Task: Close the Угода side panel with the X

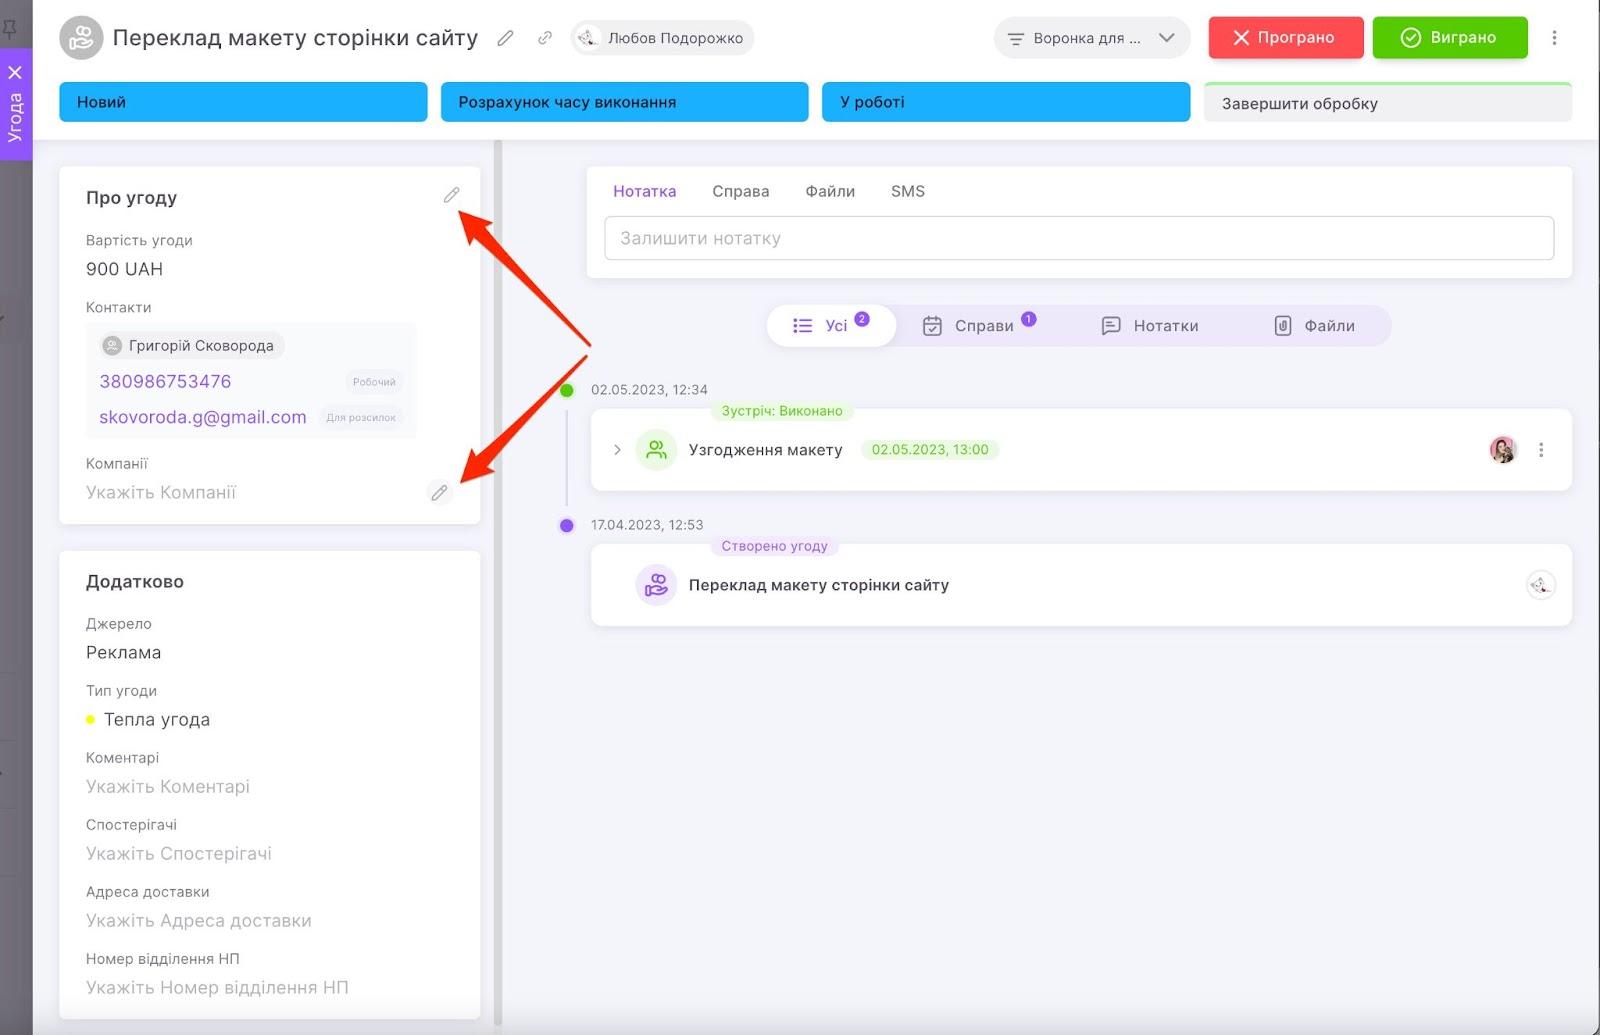Action: click(x=15, y=72)
